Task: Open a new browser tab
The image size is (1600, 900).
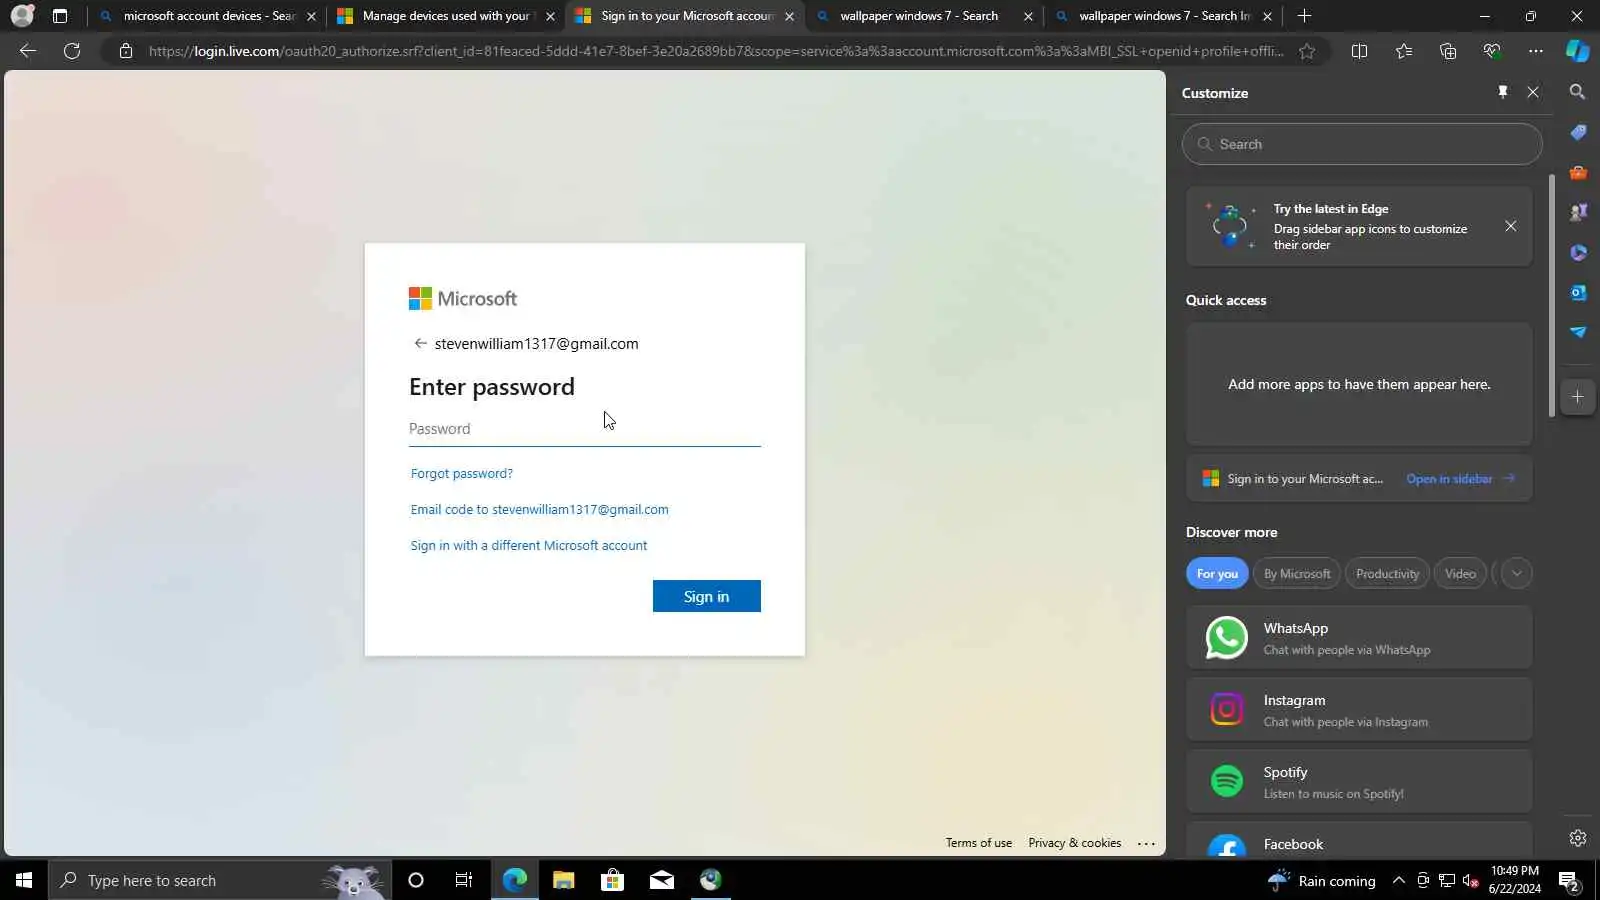Action: coord(1304,16)
